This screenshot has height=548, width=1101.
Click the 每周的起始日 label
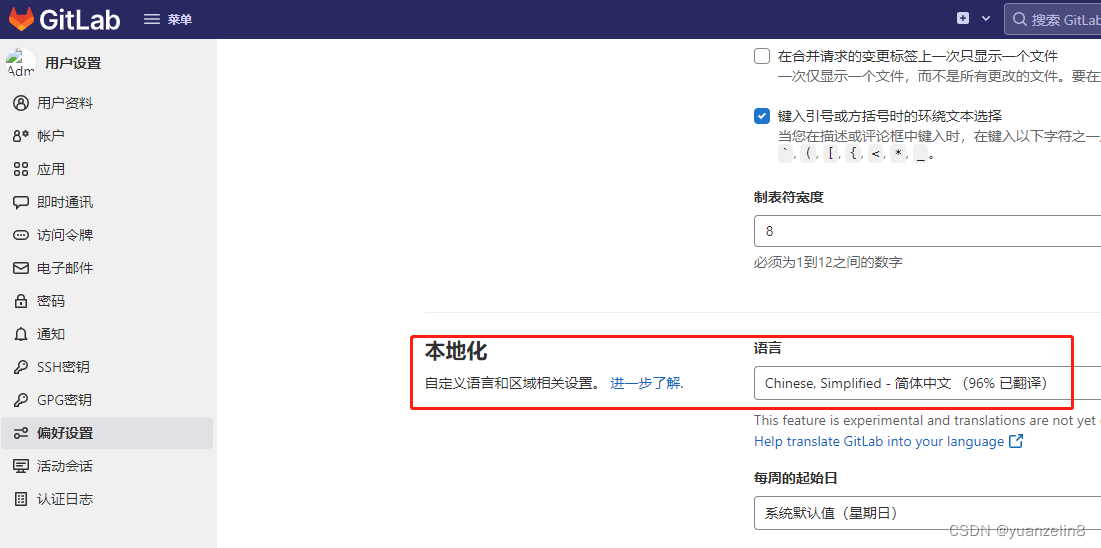(x=796, y=478)
